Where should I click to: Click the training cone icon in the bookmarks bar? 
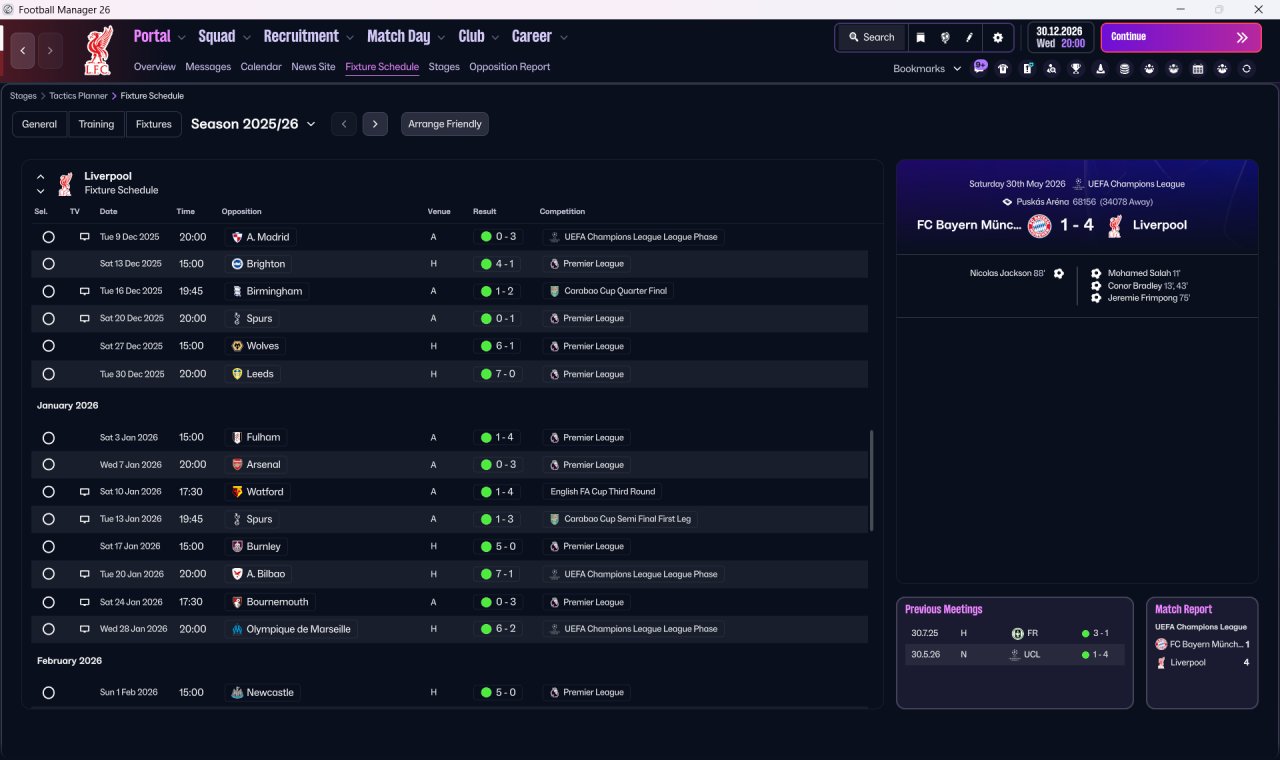click(1100, 69)
